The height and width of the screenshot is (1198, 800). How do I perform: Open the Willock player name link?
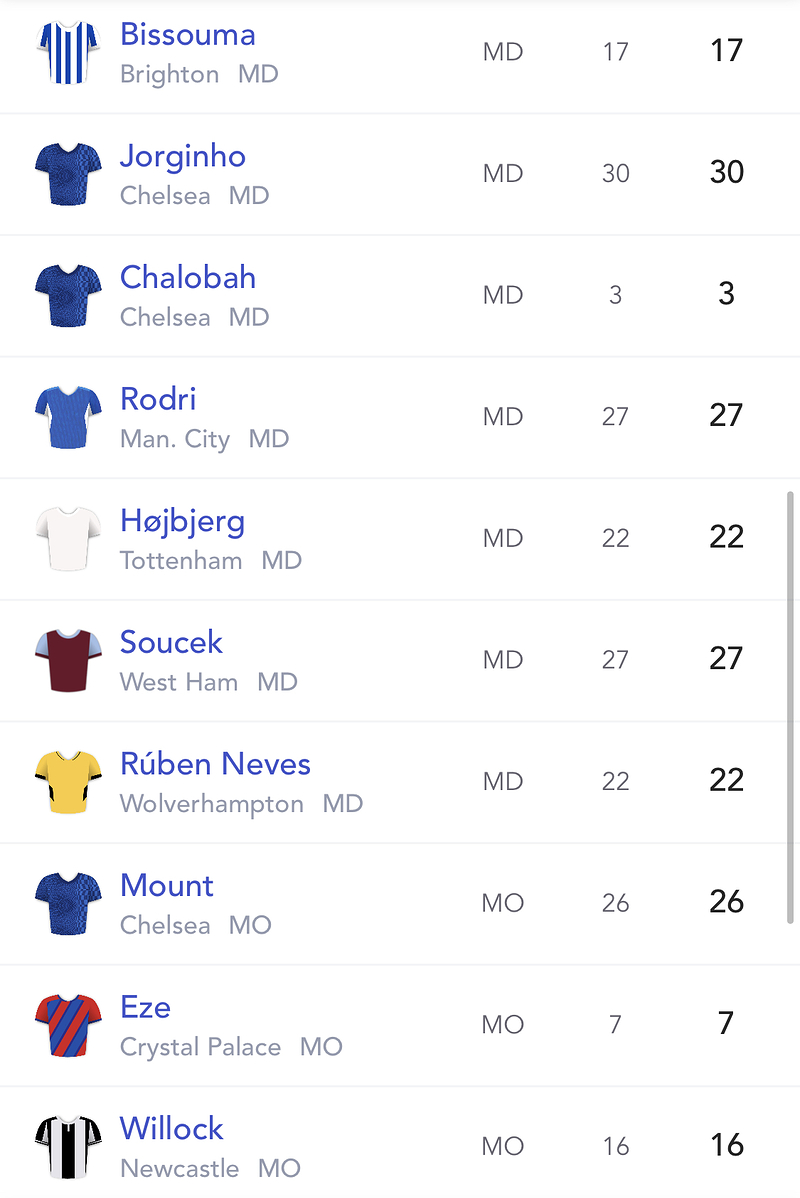172,1128
